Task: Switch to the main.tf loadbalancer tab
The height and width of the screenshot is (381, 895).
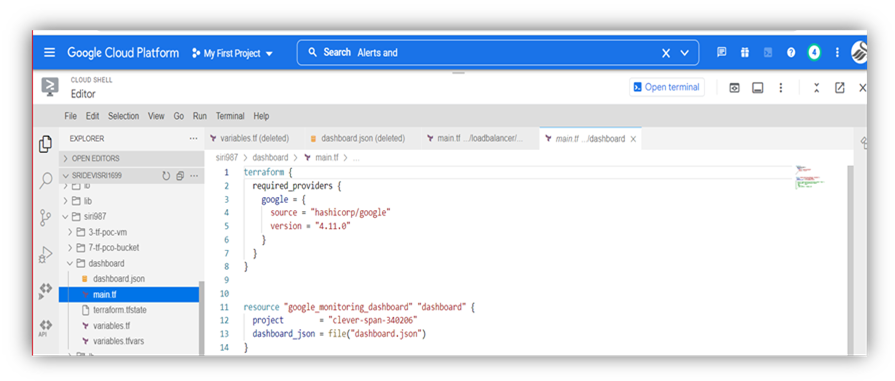Action: pyautogui.click(x=479, y=138)
